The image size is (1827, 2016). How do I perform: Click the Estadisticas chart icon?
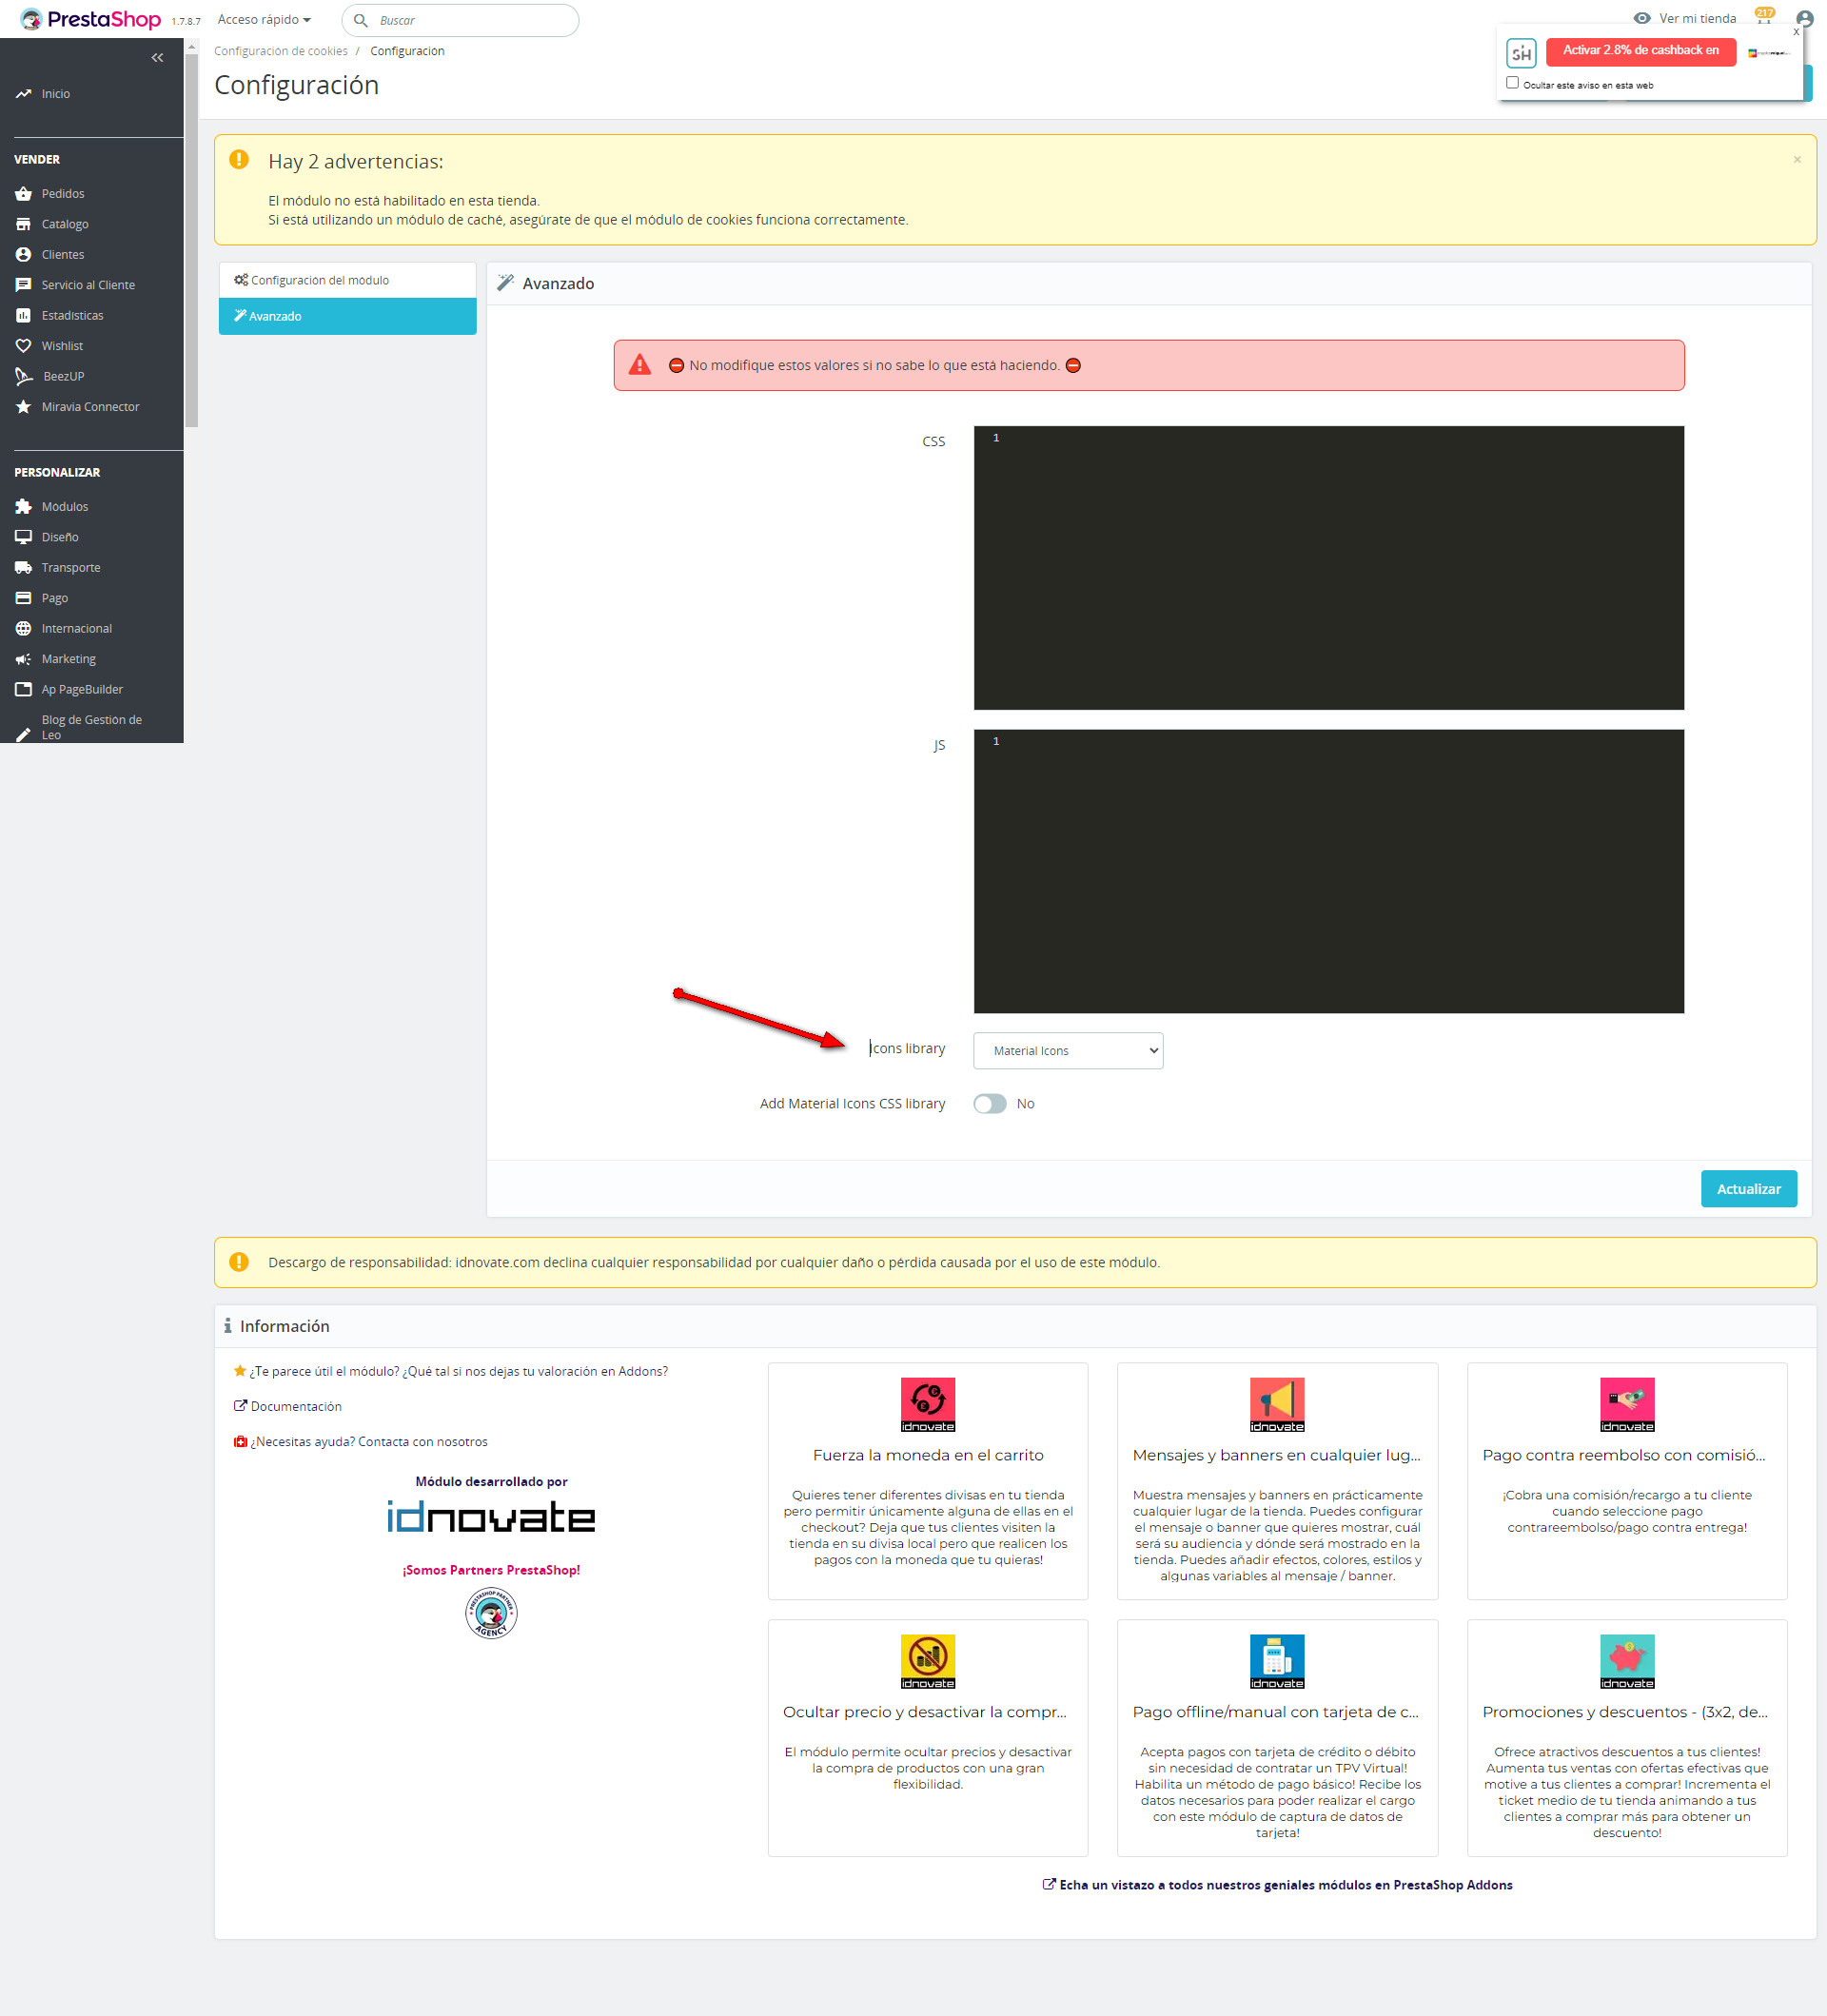[23, 316]
